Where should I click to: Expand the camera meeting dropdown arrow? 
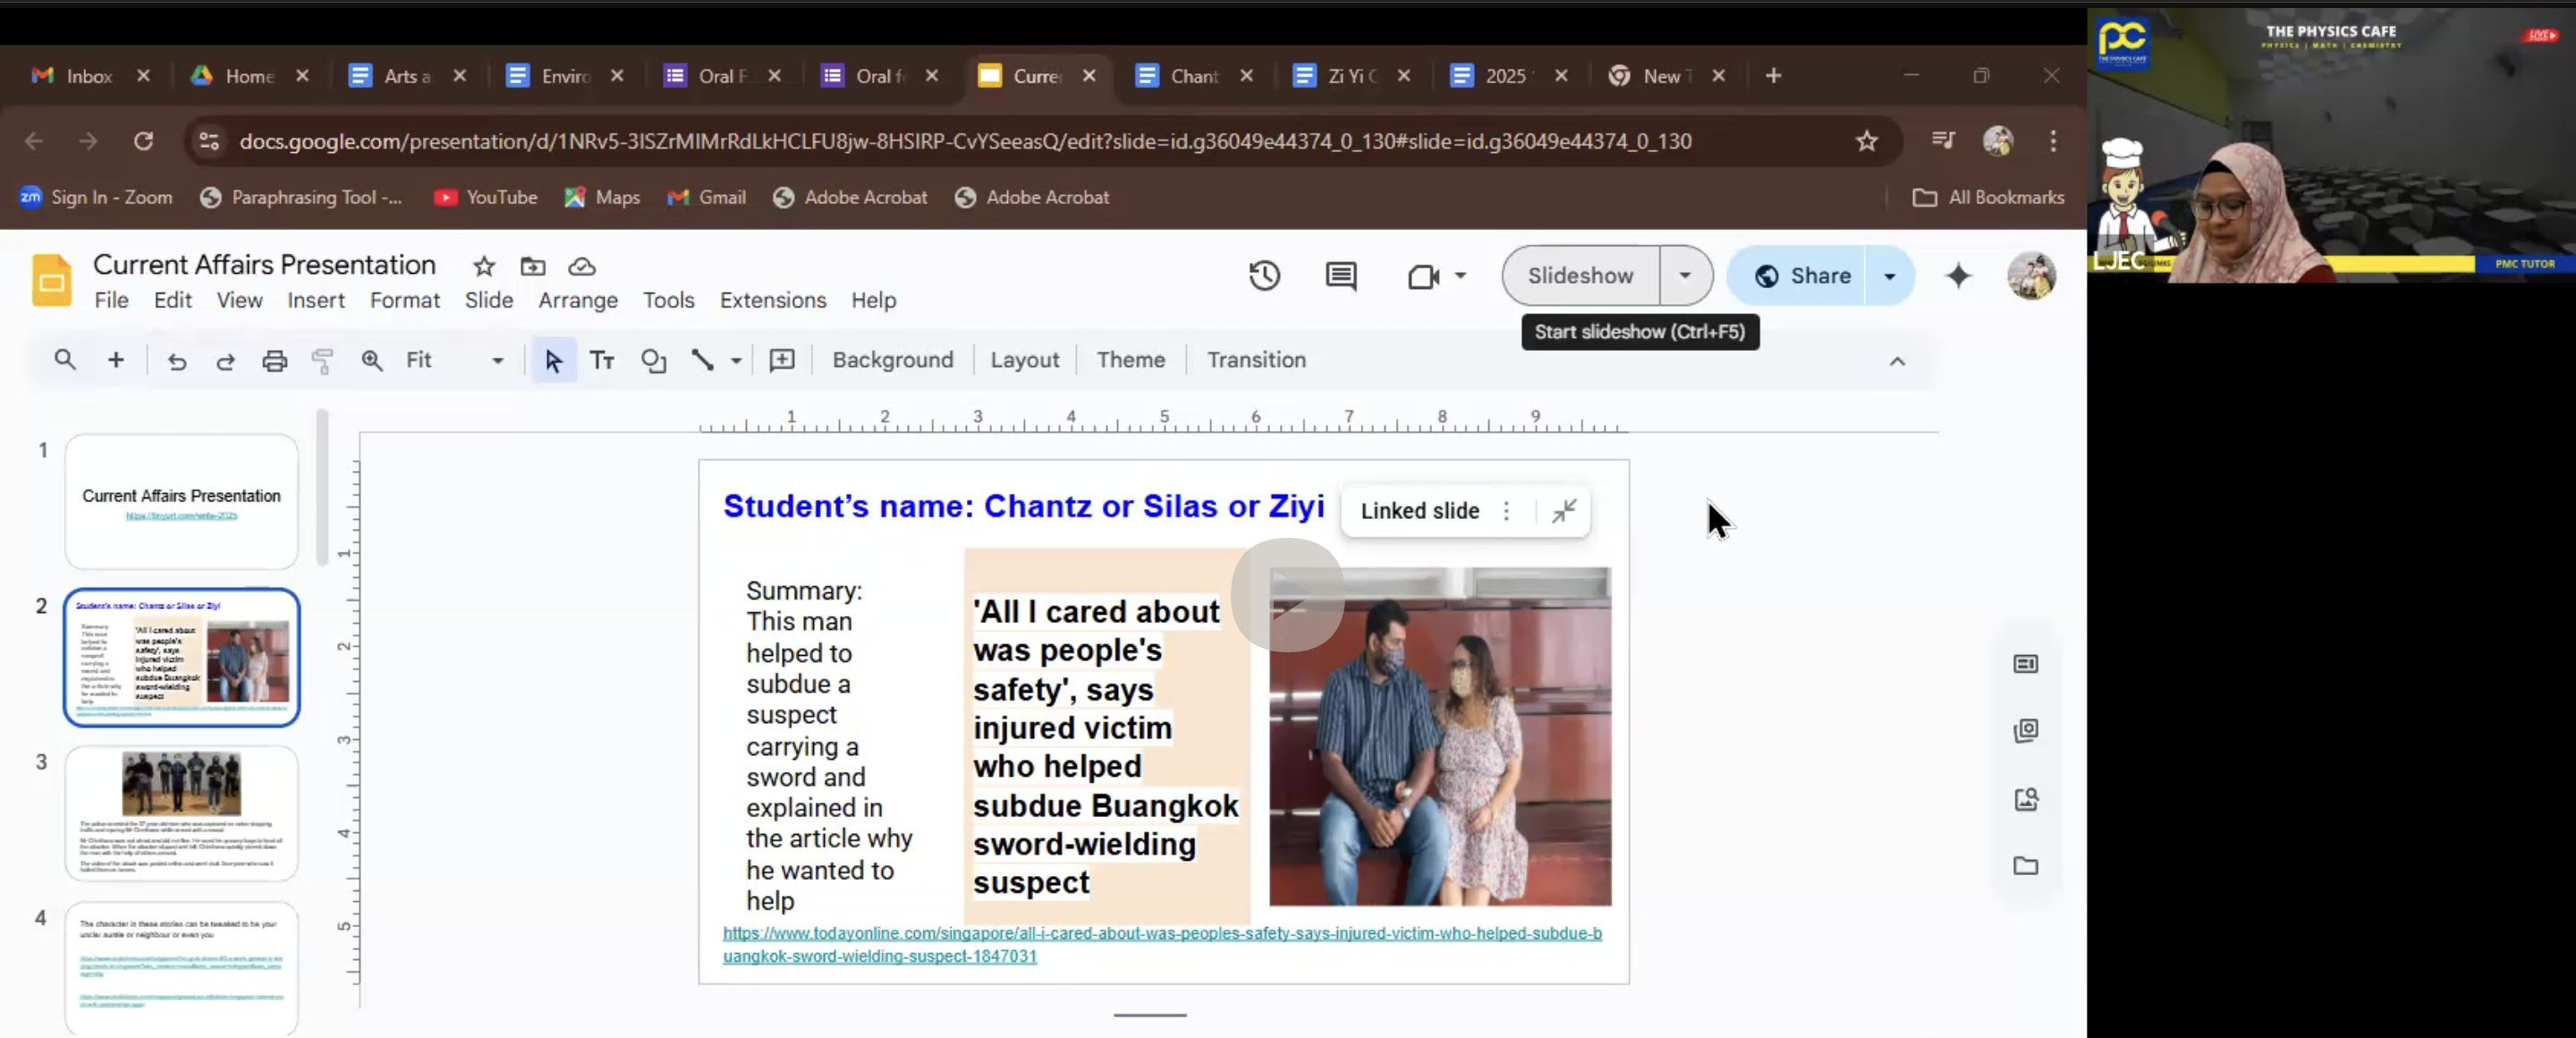[x=1460, y=276]
